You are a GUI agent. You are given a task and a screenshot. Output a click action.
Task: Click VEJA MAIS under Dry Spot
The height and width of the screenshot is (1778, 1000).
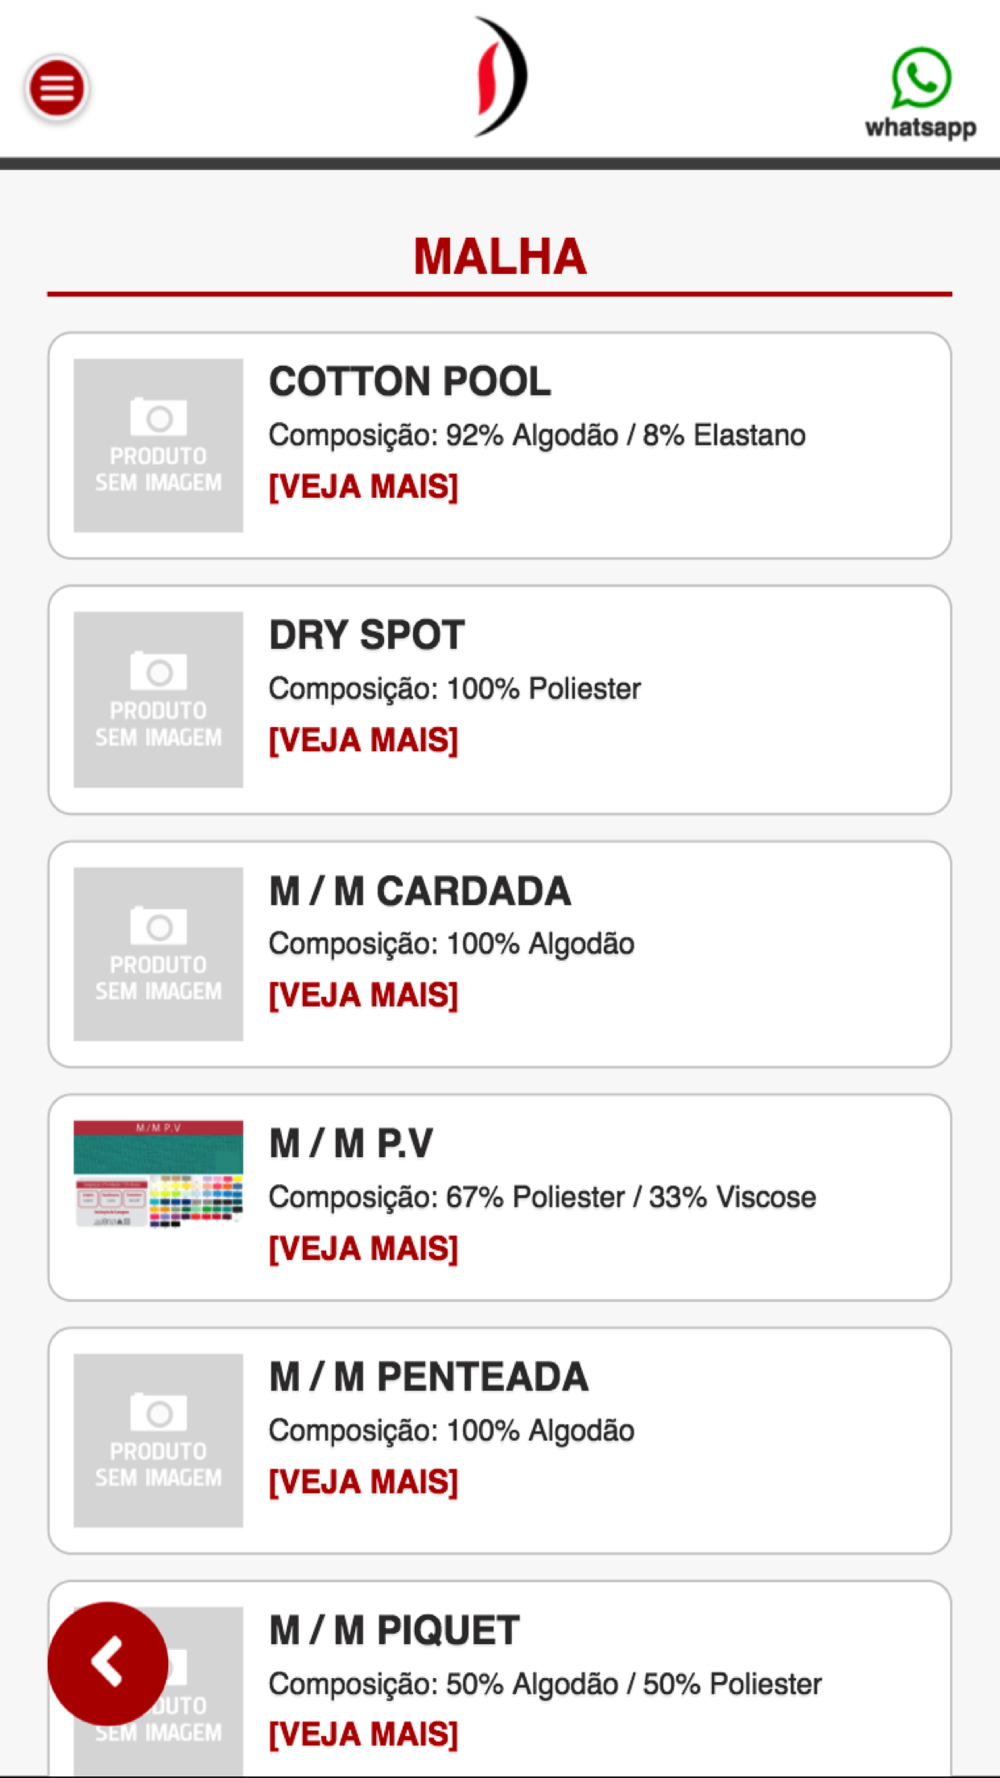[363, 740]
